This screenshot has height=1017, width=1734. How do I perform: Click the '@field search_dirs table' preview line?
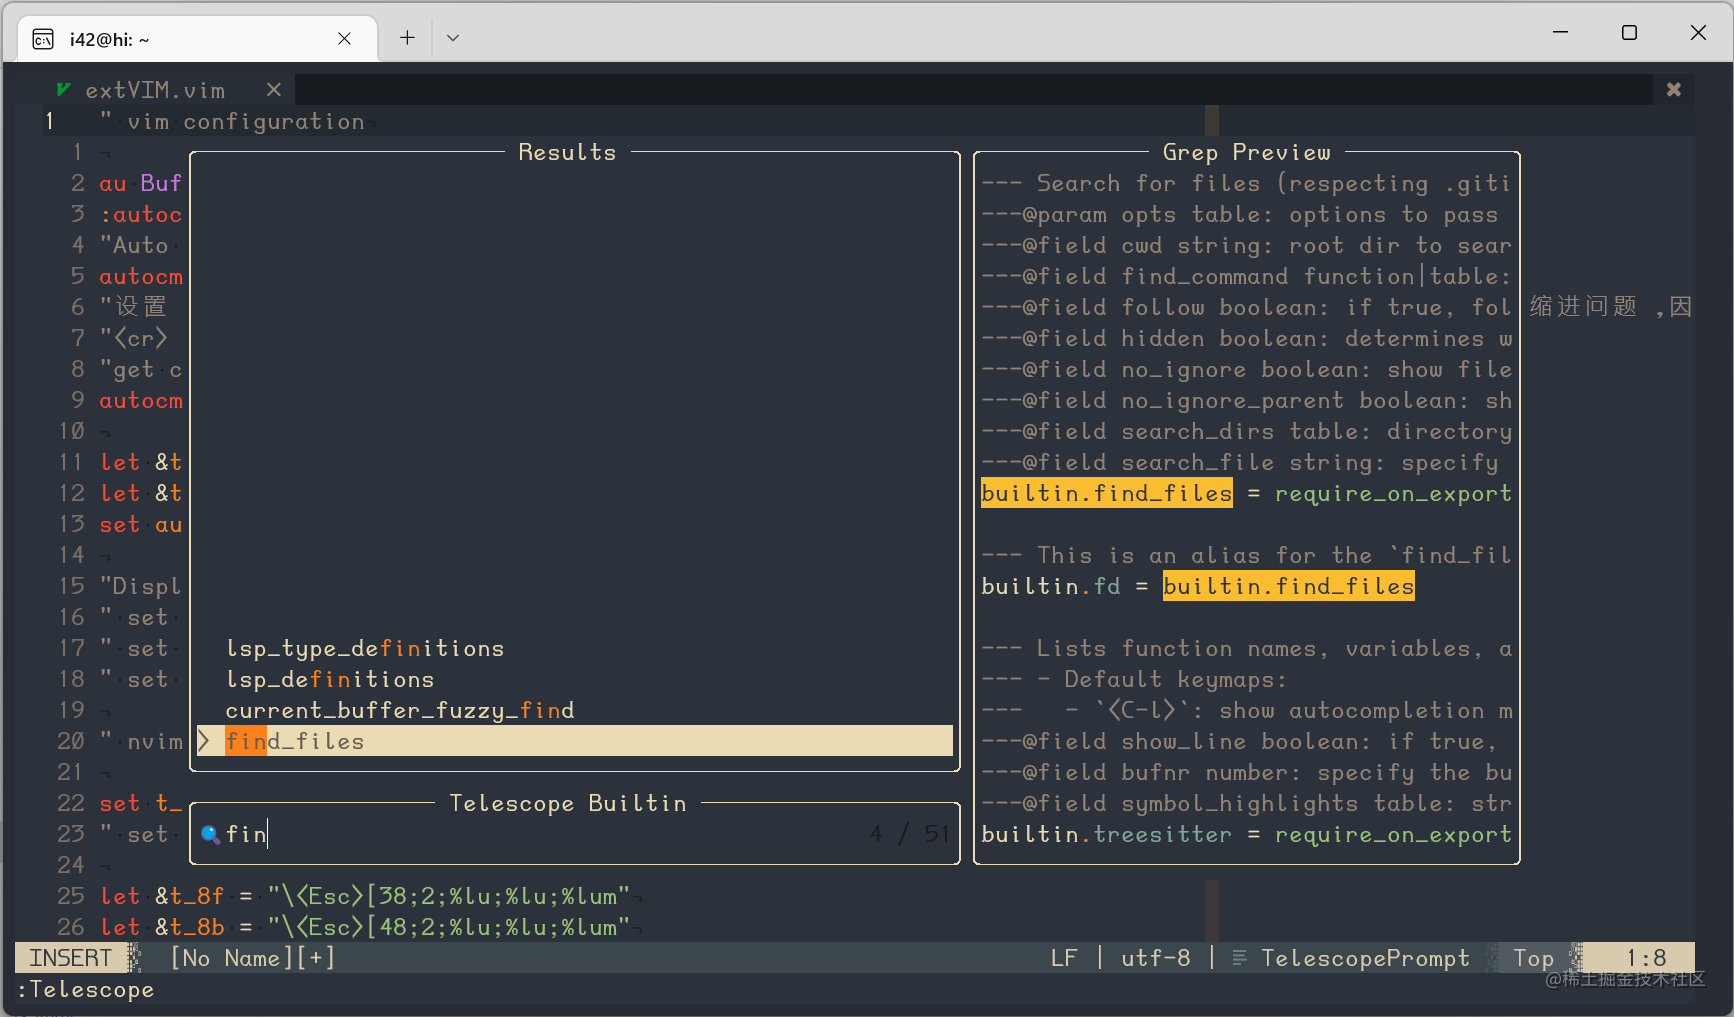(x=1246, y=431)
